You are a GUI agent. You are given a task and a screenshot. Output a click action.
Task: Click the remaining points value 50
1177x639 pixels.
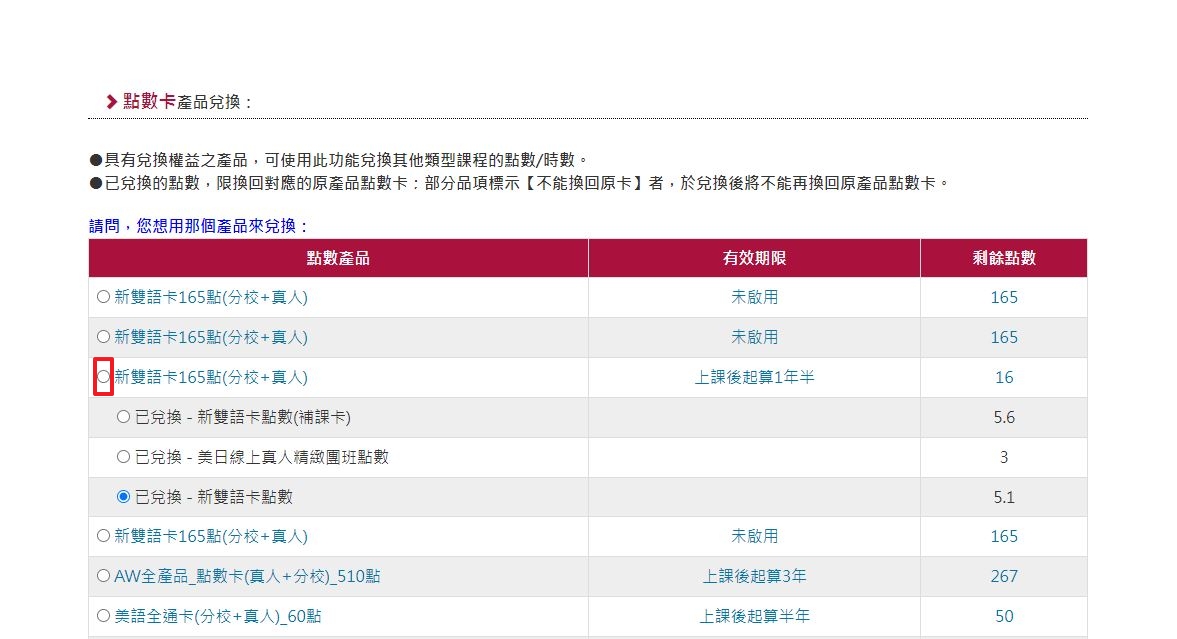pos(1004,616)
